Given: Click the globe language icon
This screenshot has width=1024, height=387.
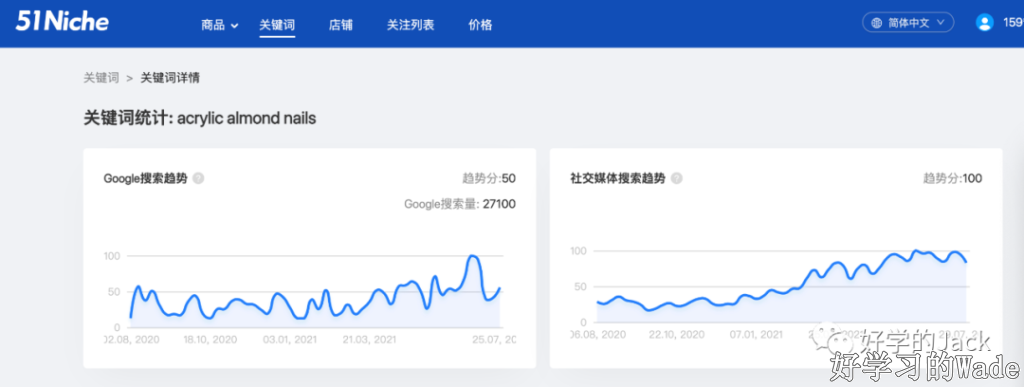Looking at the screenshot, I should [x=876, y=23].
